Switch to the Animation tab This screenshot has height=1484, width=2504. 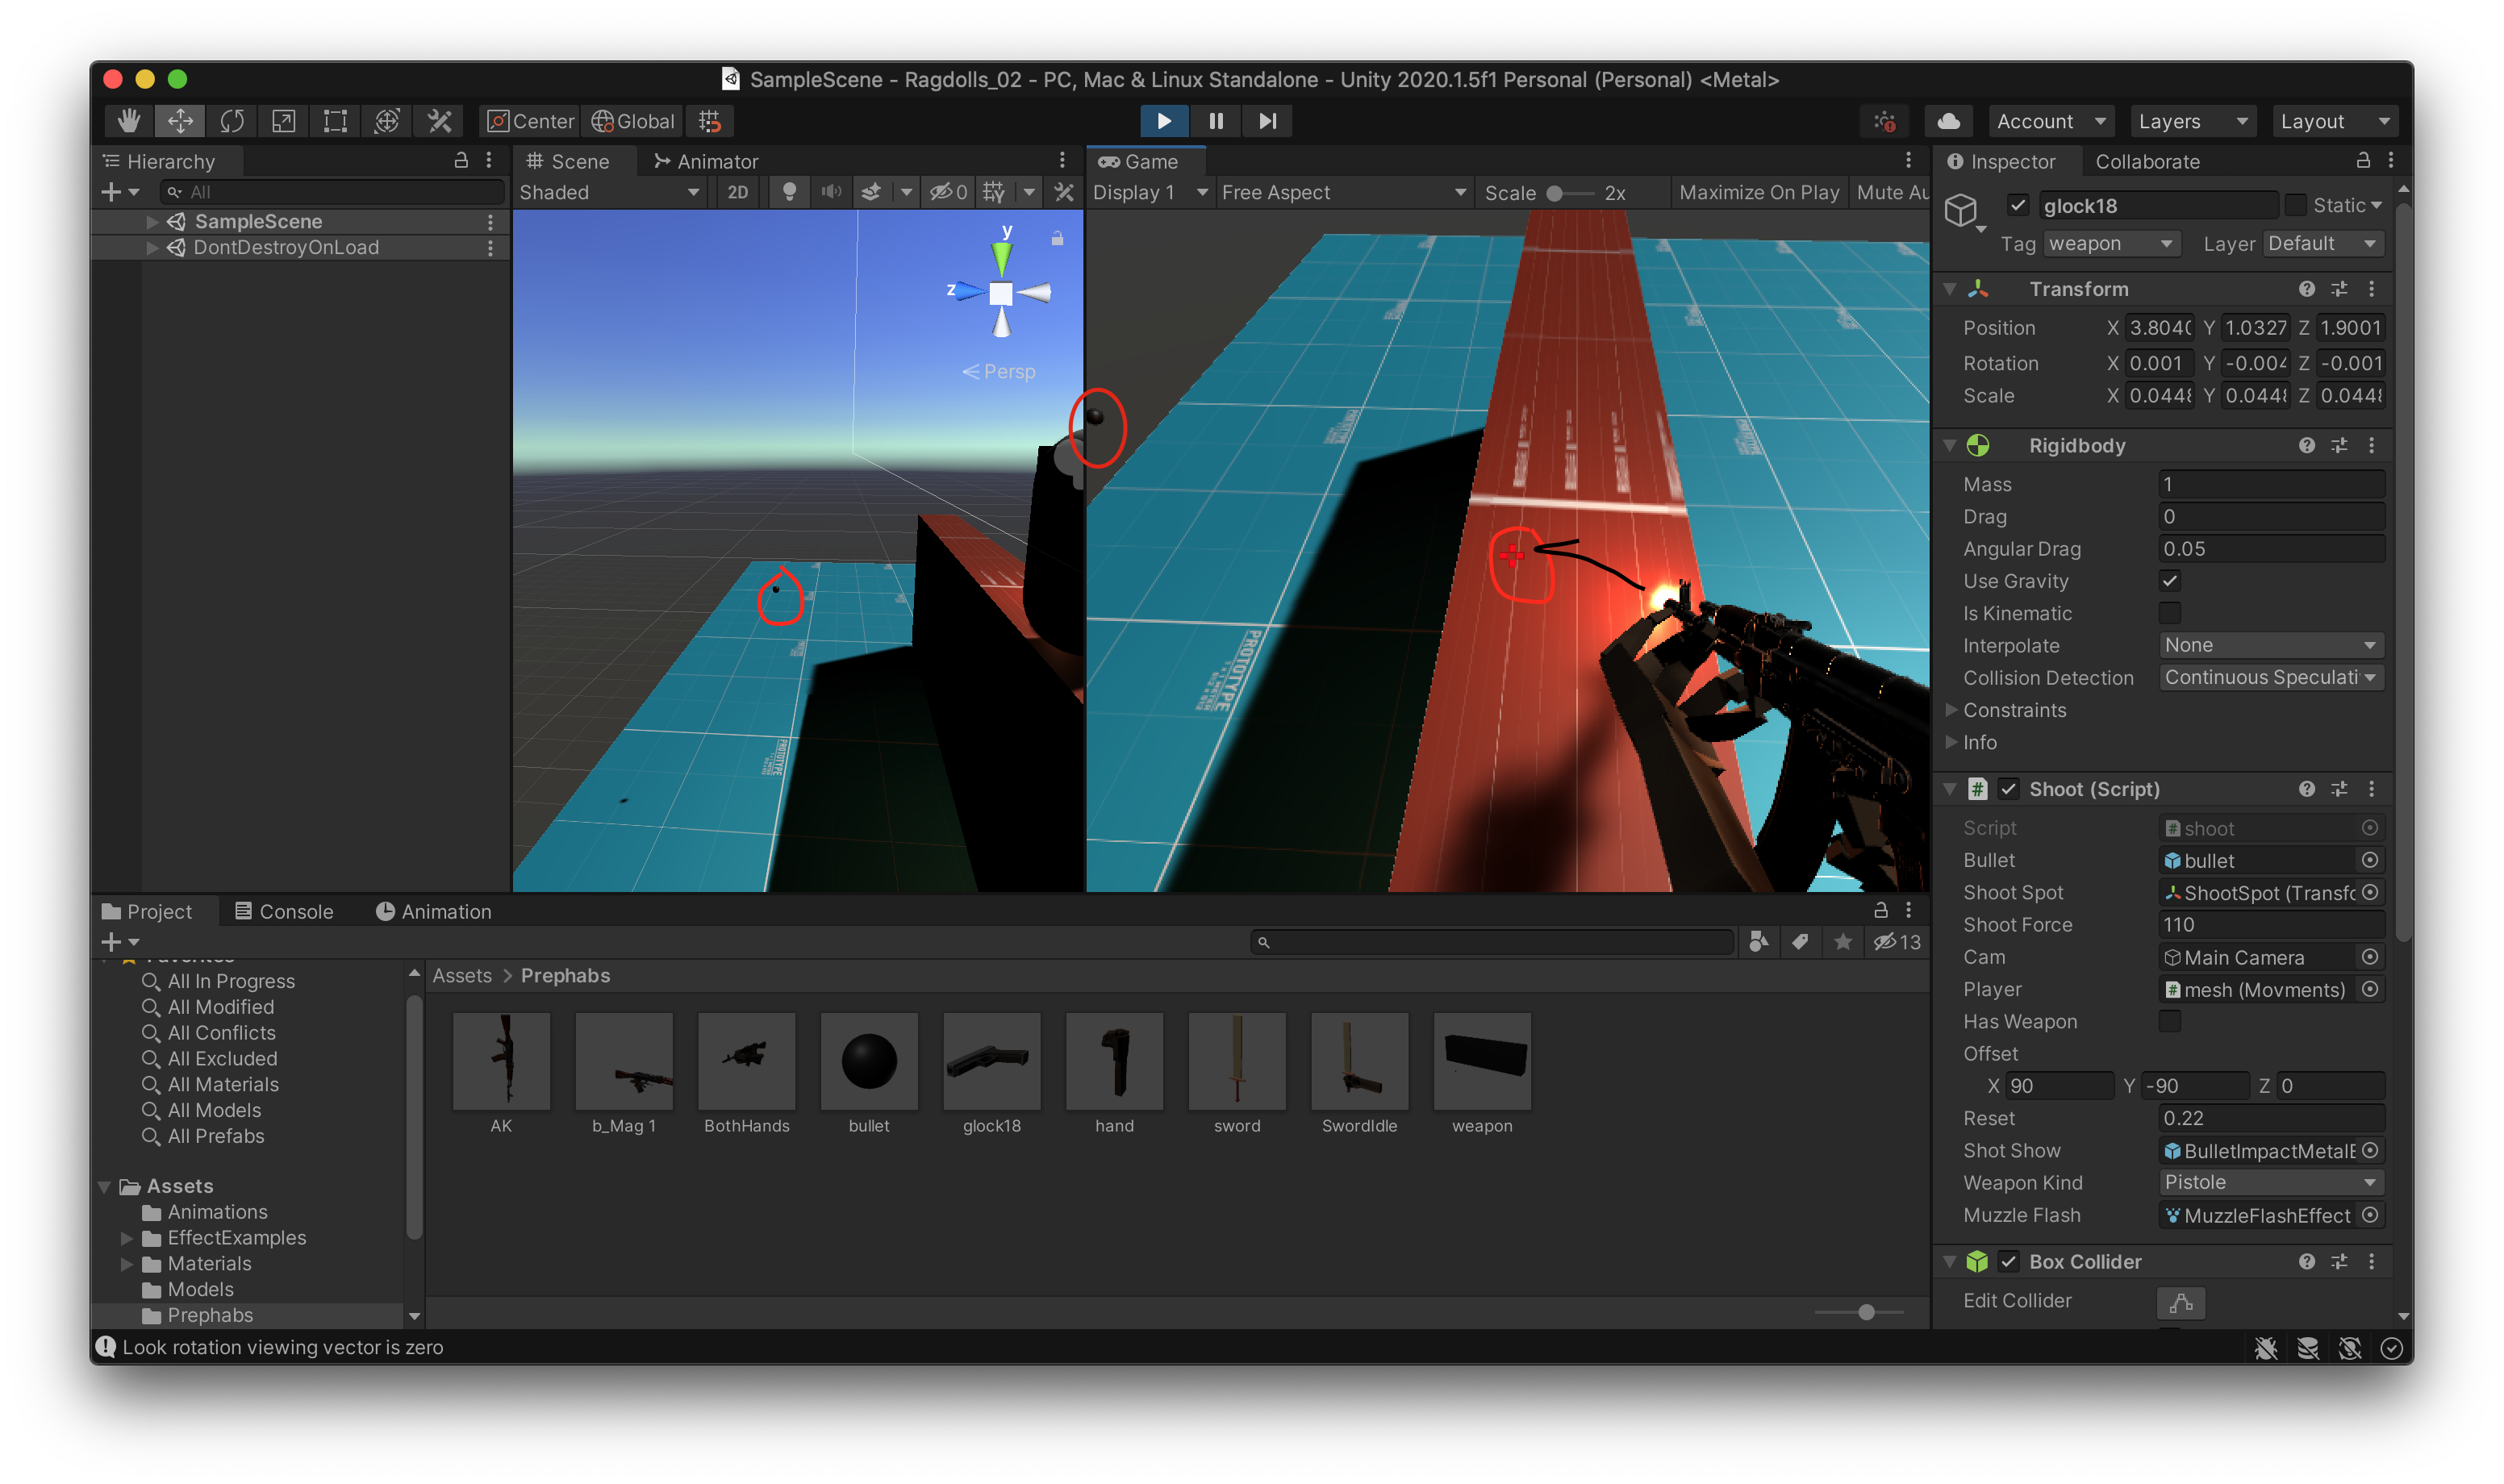[x=433, y=912]
